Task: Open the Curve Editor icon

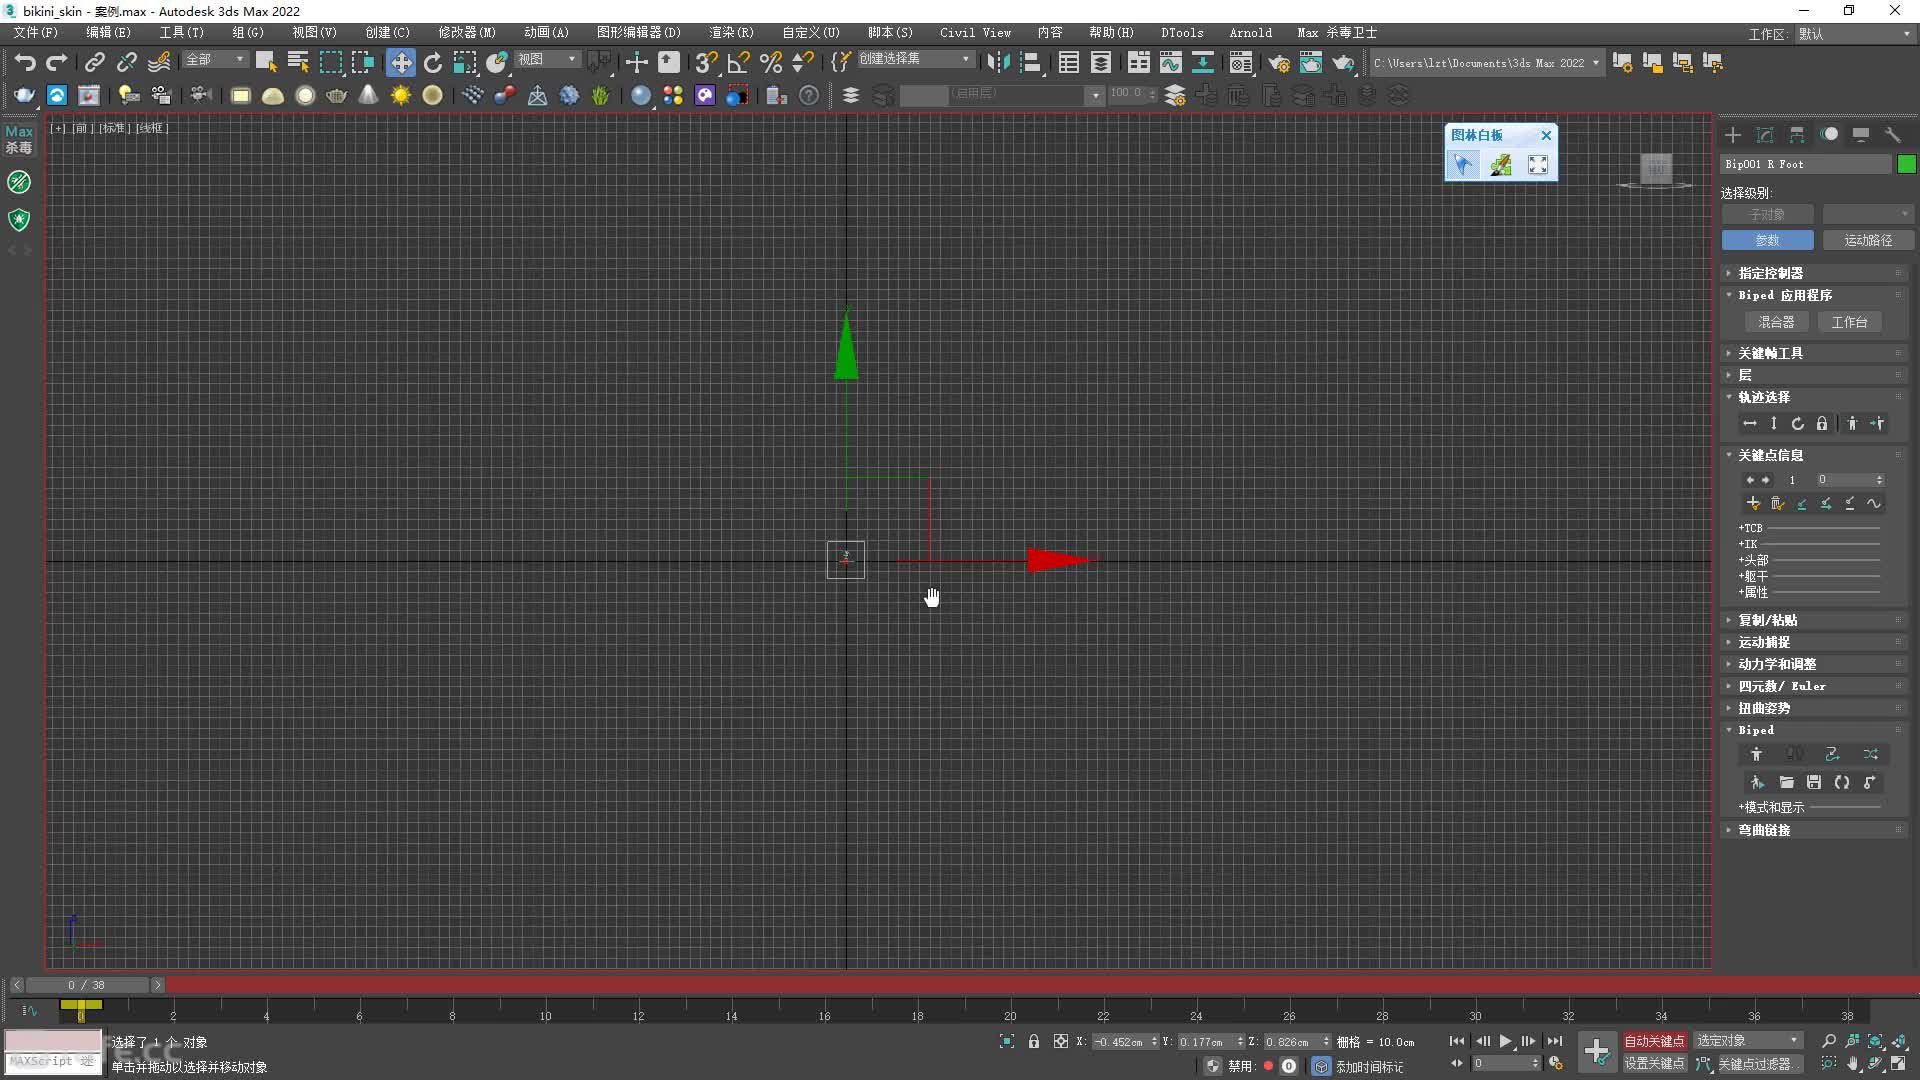Action: 1170,62
